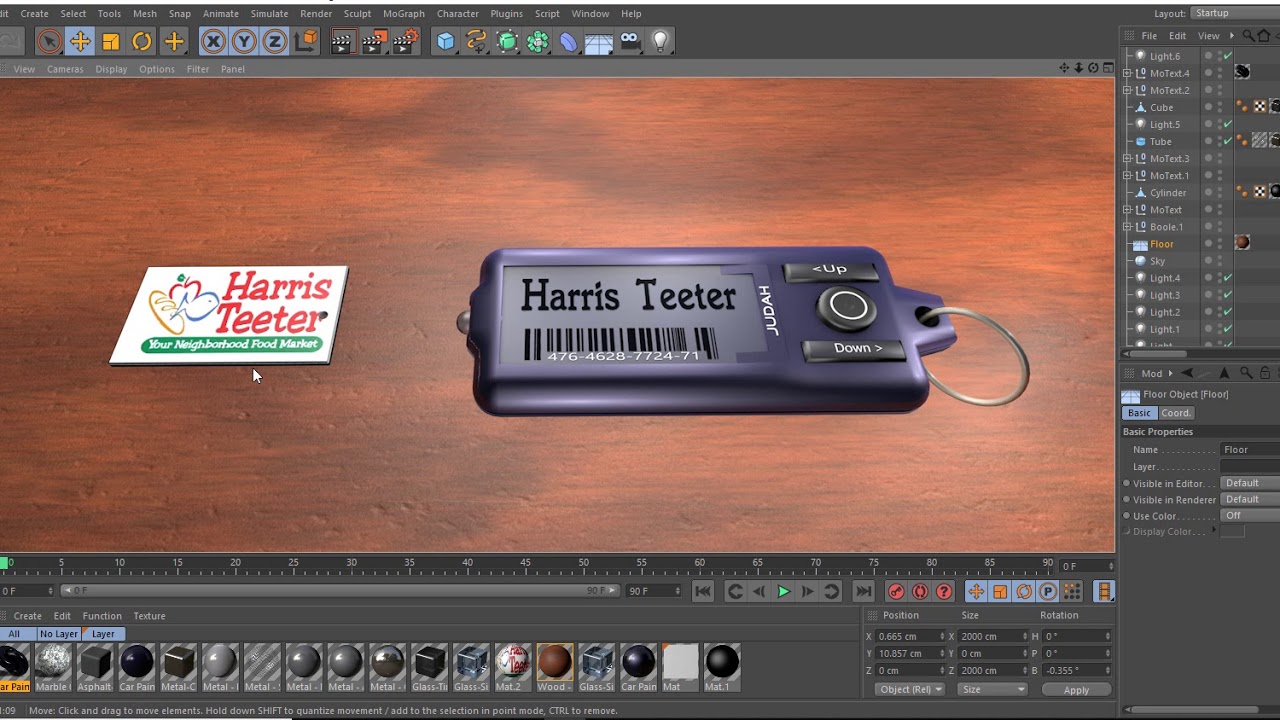Screen dimensions: 1280x720
Task: Click the film strip timeline icon
Action: click(x=1104, y=592)
